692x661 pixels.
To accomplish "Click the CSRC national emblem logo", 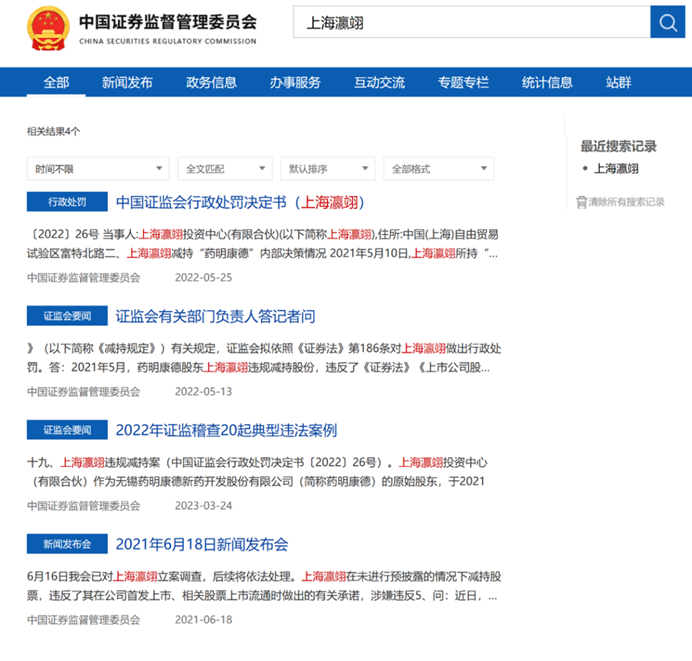I will pos(48,28).
